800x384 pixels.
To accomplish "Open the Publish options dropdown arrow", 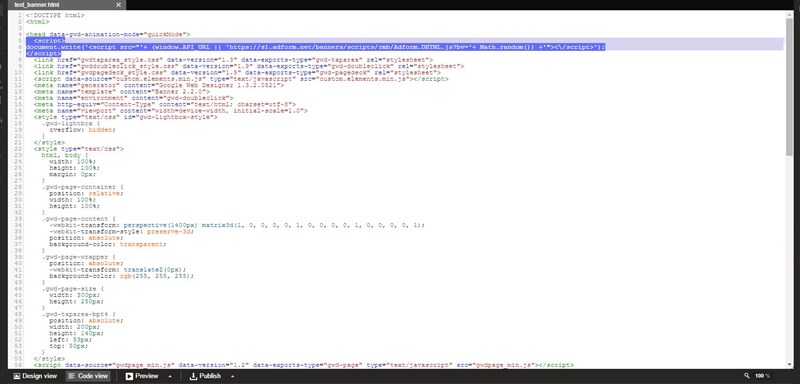I will [x=232, y=376].
